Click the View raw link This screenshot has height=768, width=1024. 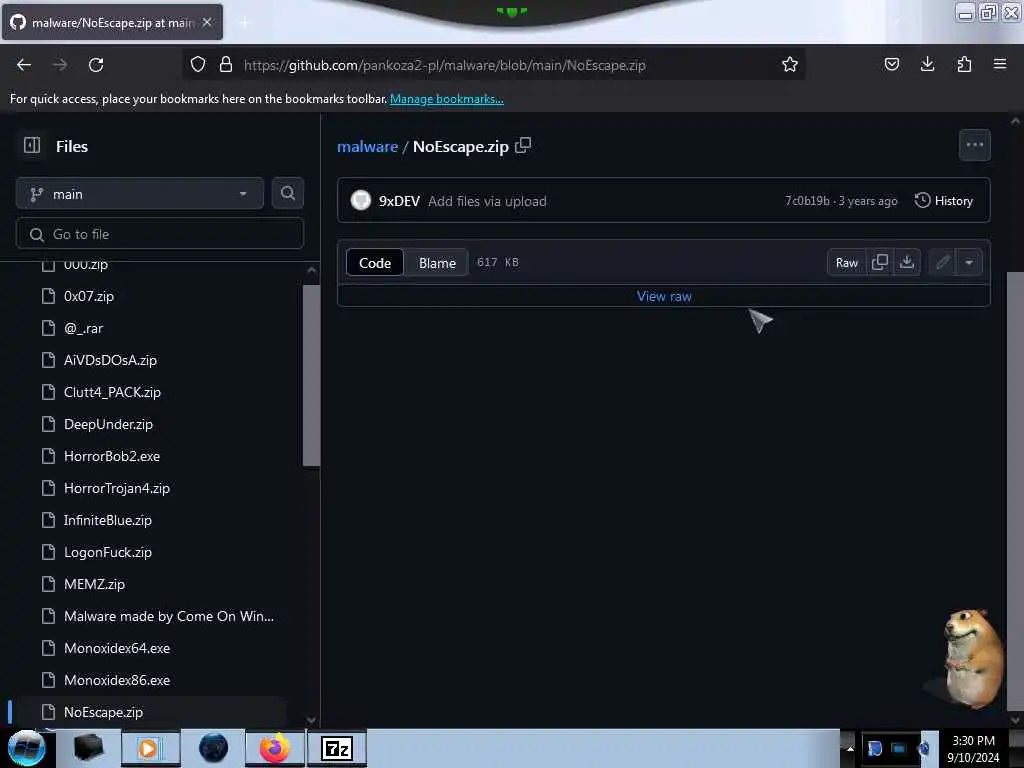[x=664, y=296]
